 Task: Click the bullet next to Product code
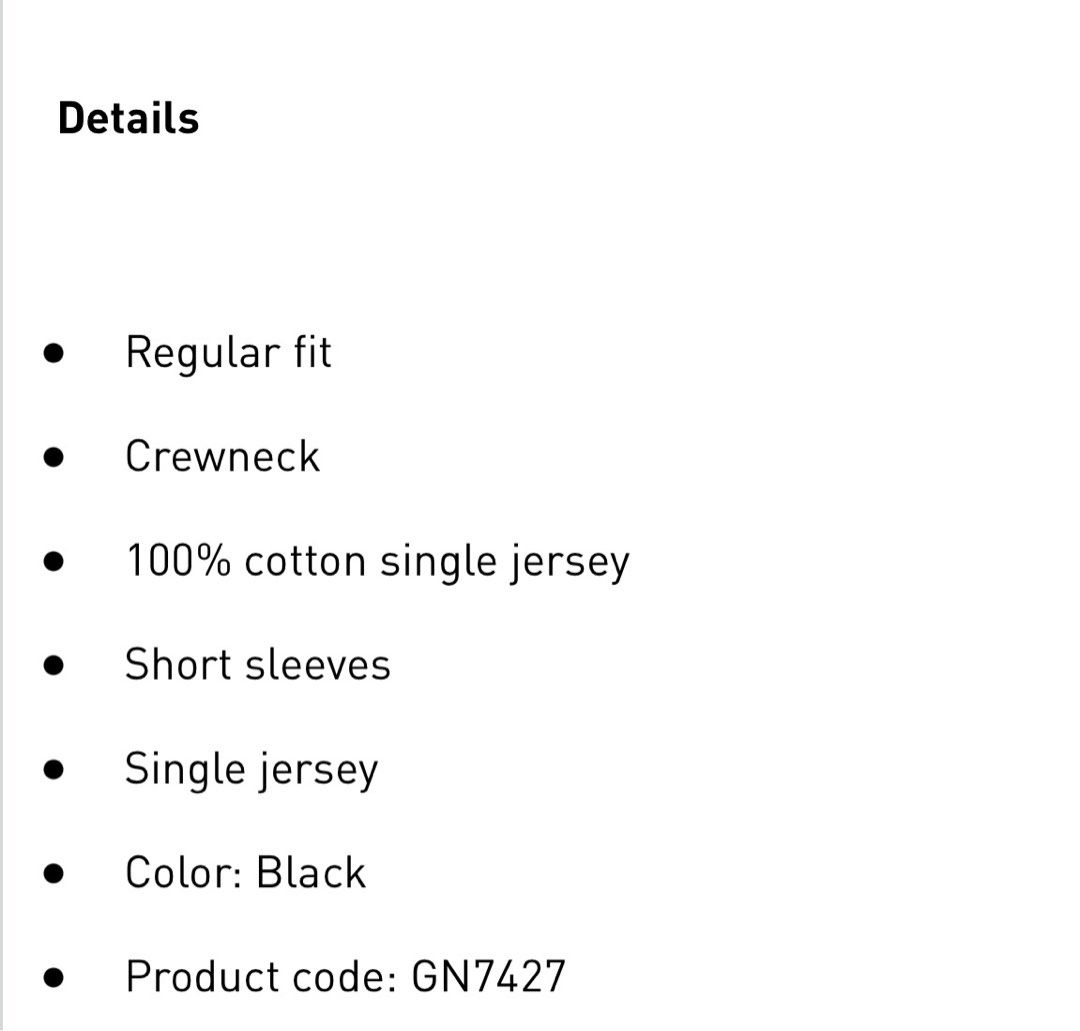point(54,977)
